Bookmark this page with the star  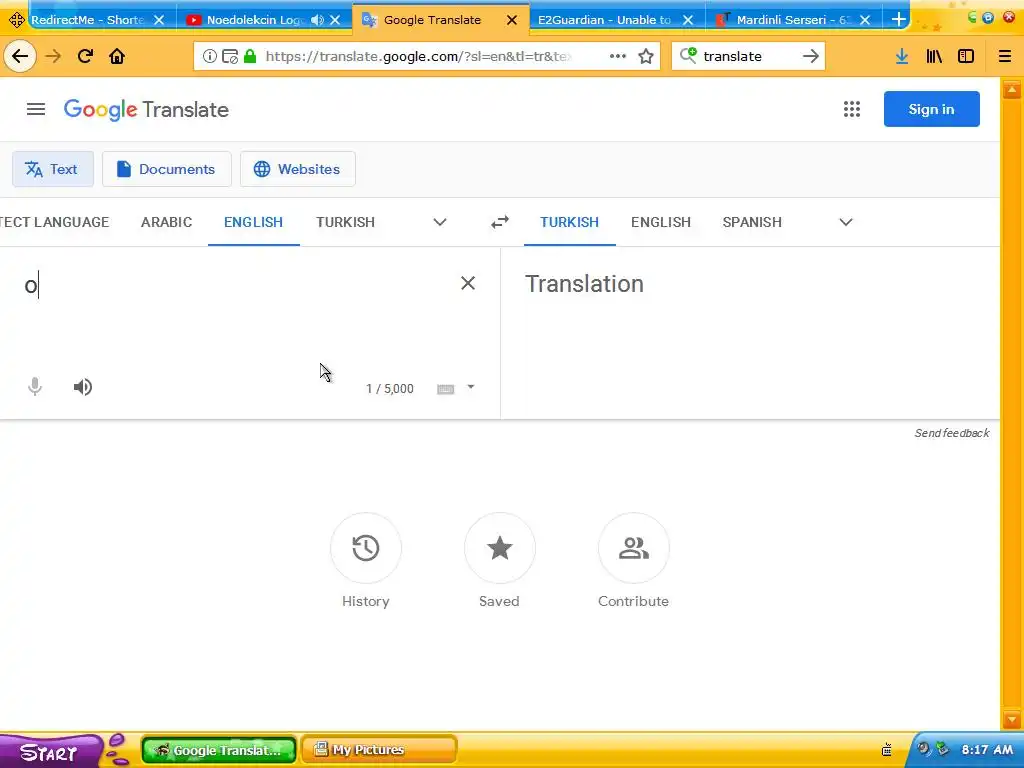646,56
